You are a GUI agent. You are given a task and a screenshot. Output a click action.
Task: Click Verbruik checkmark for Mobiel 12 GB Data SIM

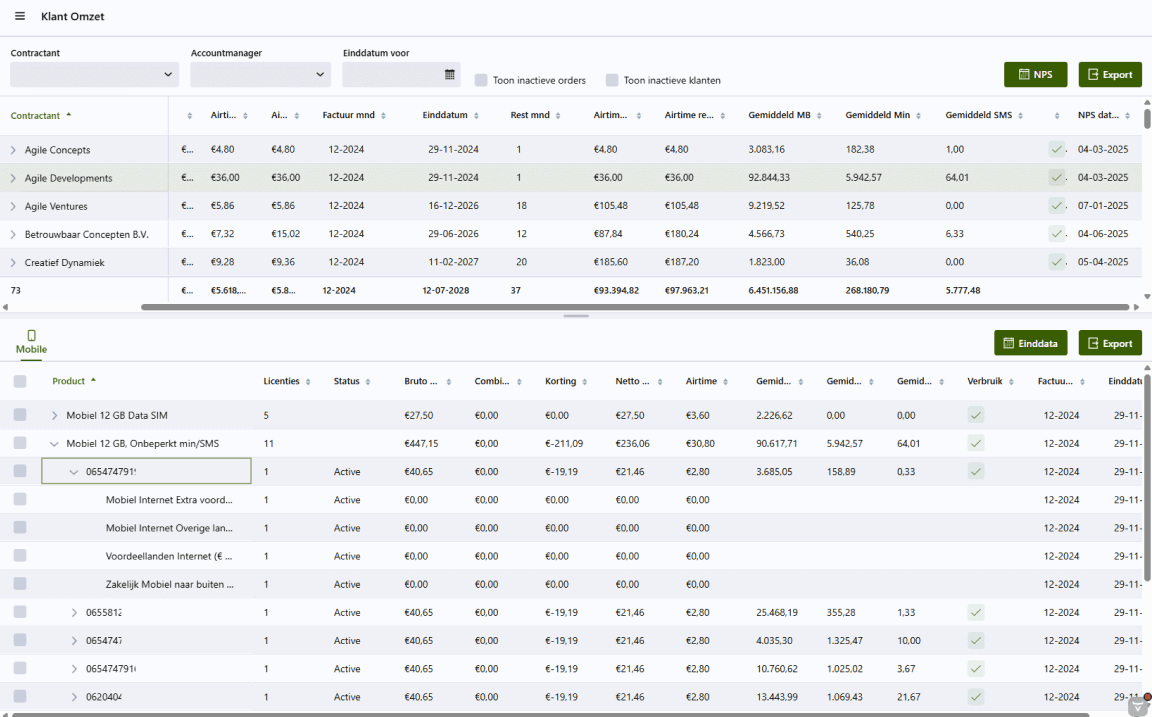pos(976,415)
